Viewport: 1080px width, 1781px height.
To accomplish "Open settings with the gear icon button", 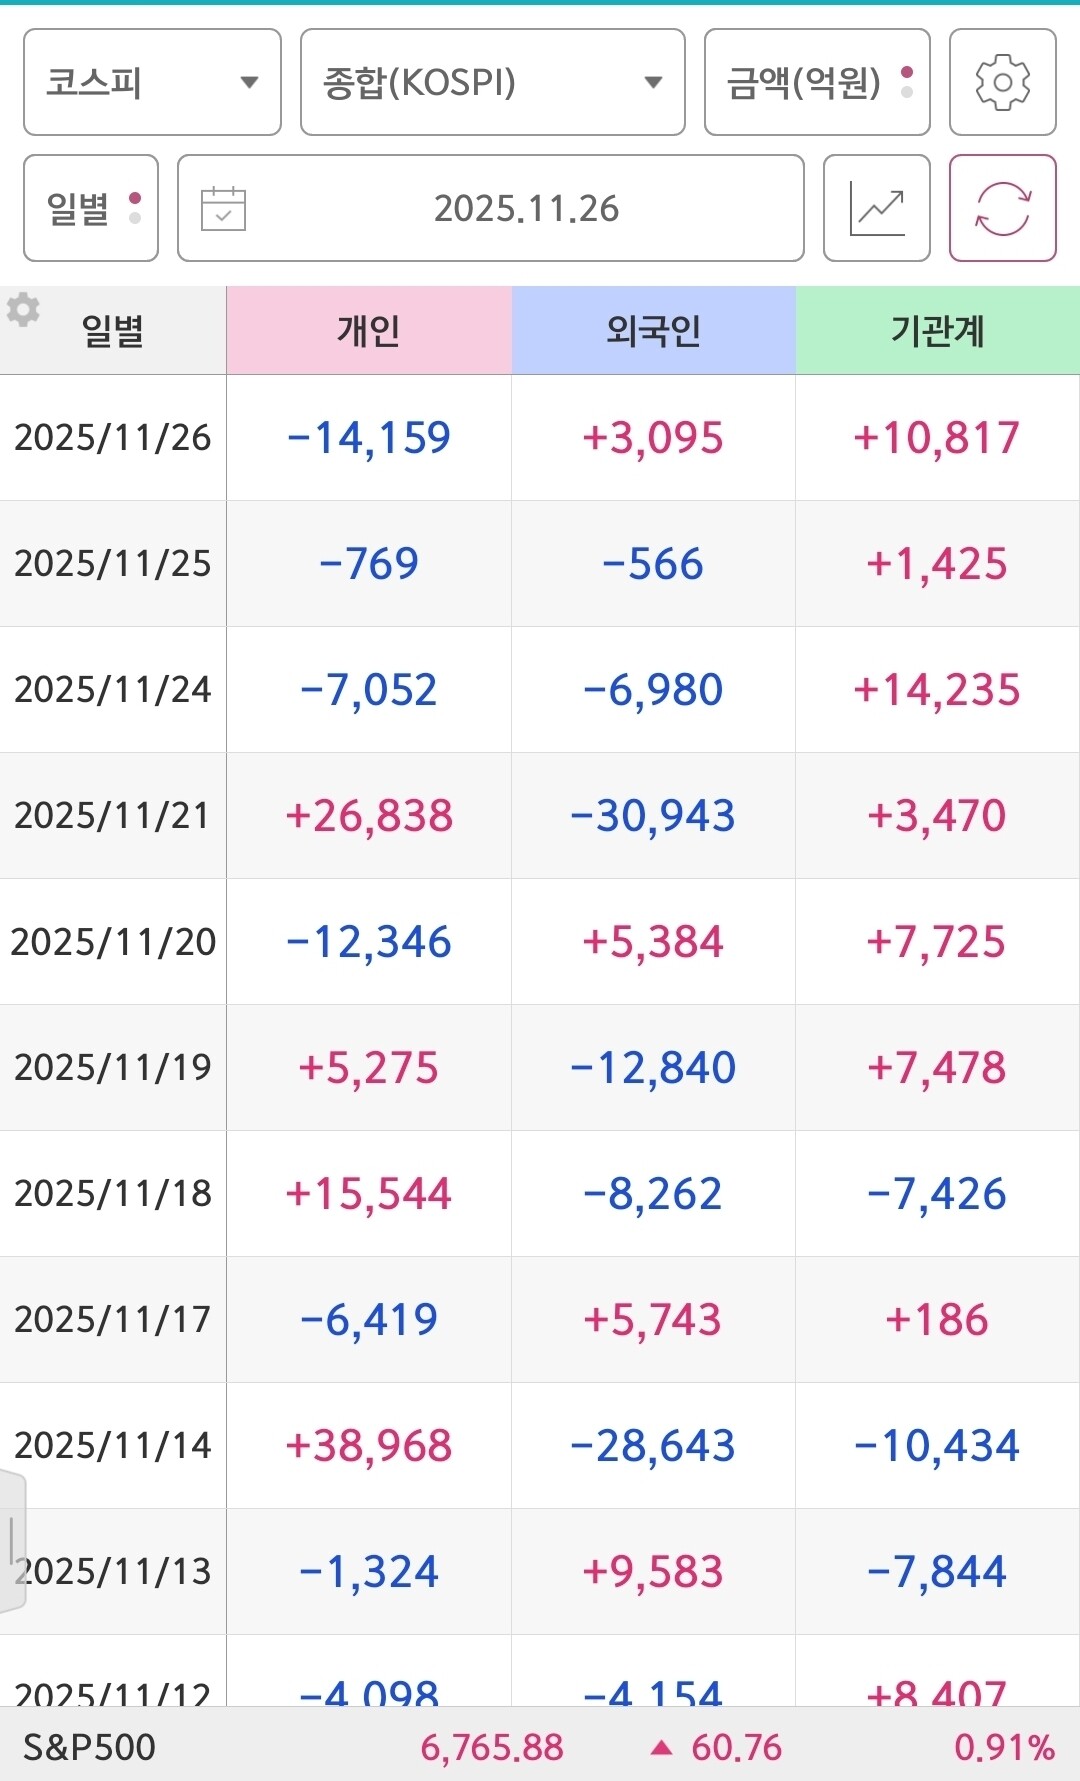I will point(1002,82).
